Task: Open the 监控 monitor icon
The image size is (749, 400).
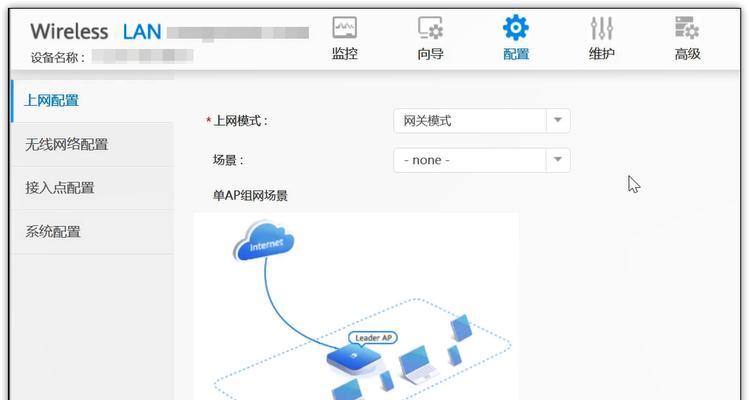Action: tap(344, 28)
